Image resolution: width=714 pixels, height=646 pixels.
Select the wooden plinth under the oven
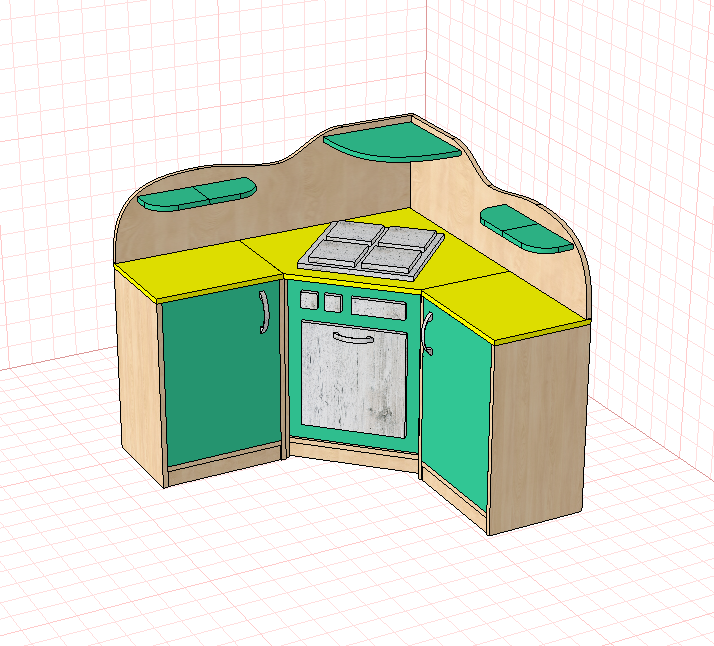[354, 454]
